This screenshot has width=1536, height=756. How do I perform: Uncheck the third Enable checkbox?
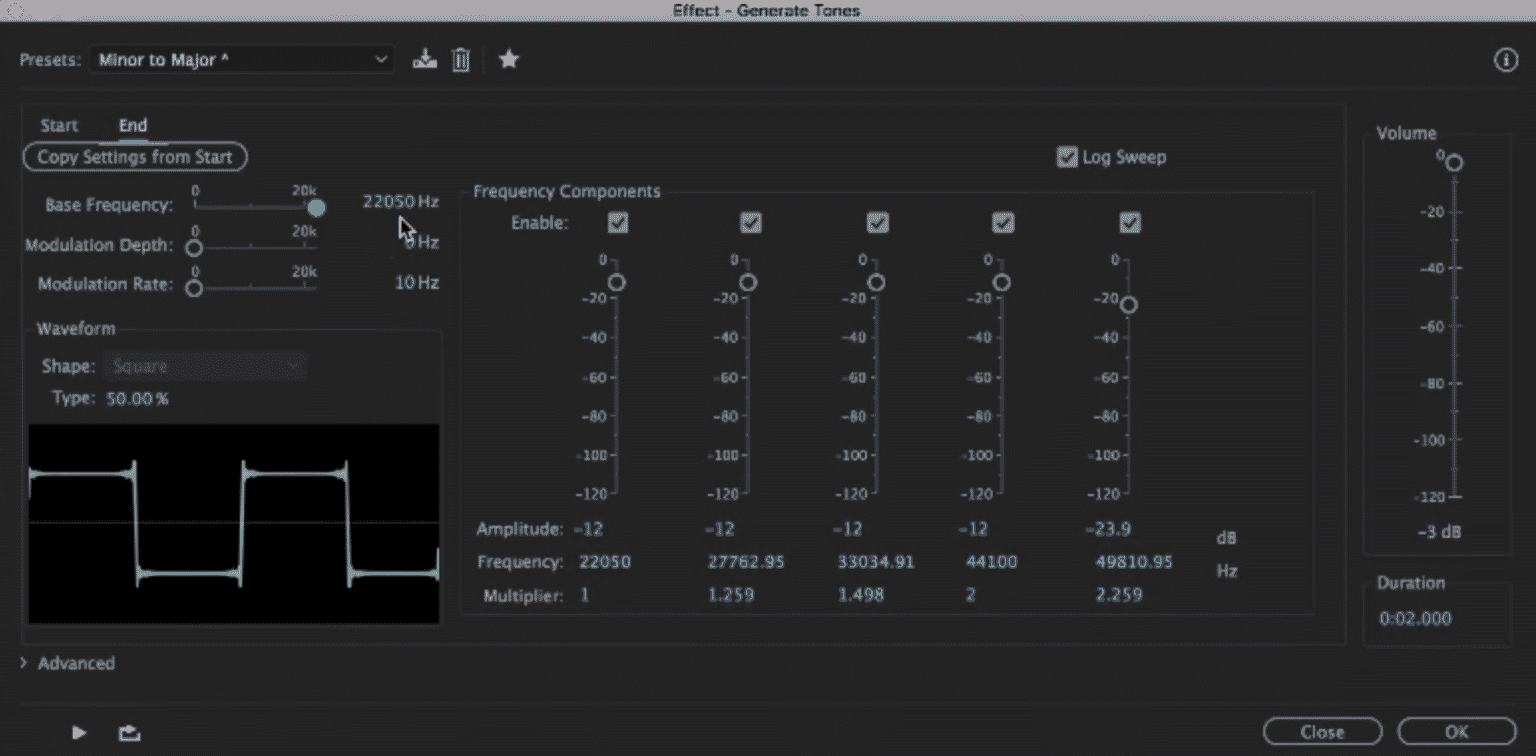877,222
